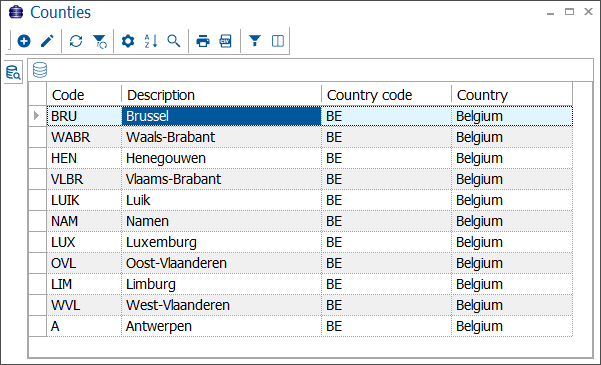Select the HEN code cell
The image size is (601, 365).
coord(84,158)
